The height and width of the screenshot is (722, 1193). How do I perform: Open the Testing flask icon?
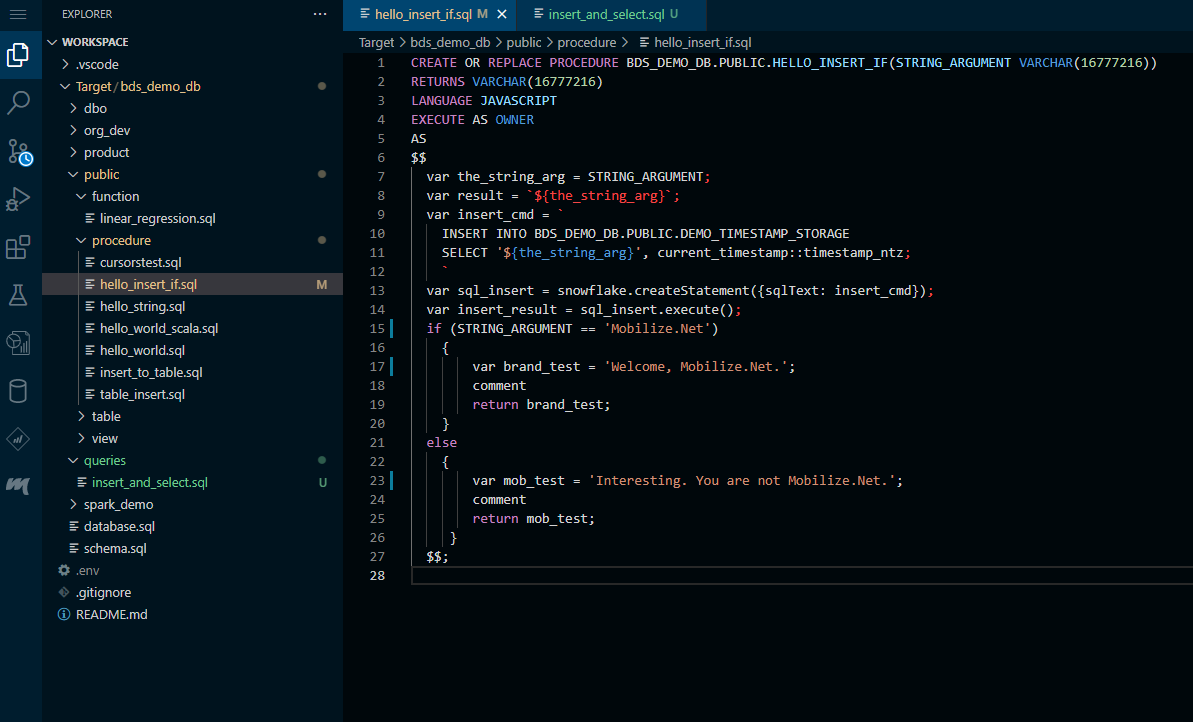coord(18,295)
